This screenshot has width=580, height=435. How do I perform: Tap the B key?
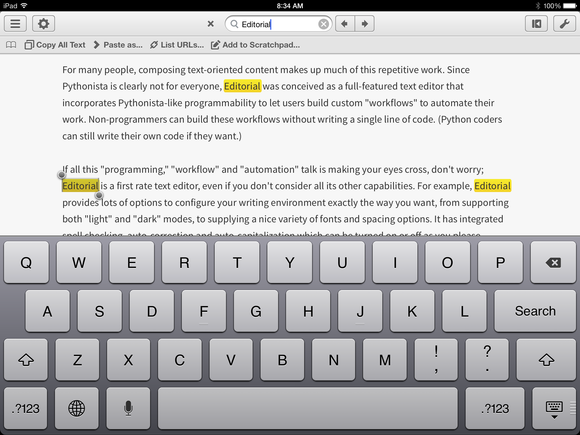click(282, 360)
